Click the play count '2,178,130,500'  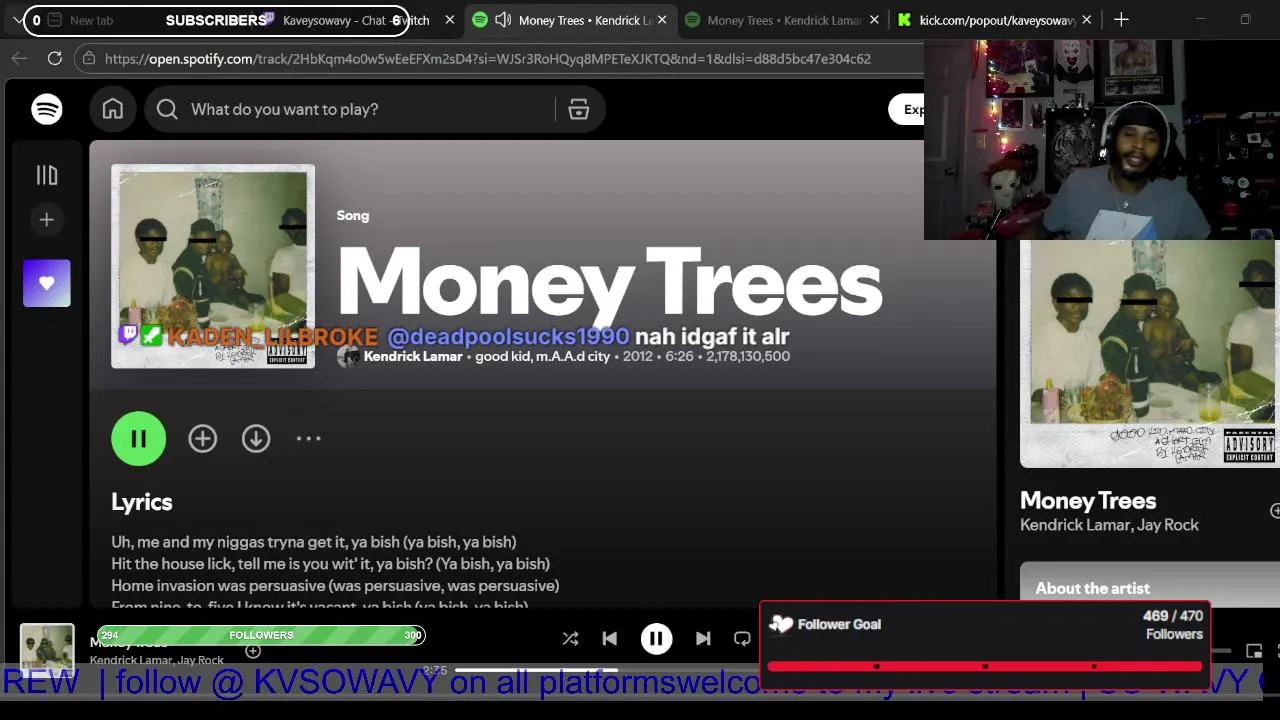[x=748, y=356]
